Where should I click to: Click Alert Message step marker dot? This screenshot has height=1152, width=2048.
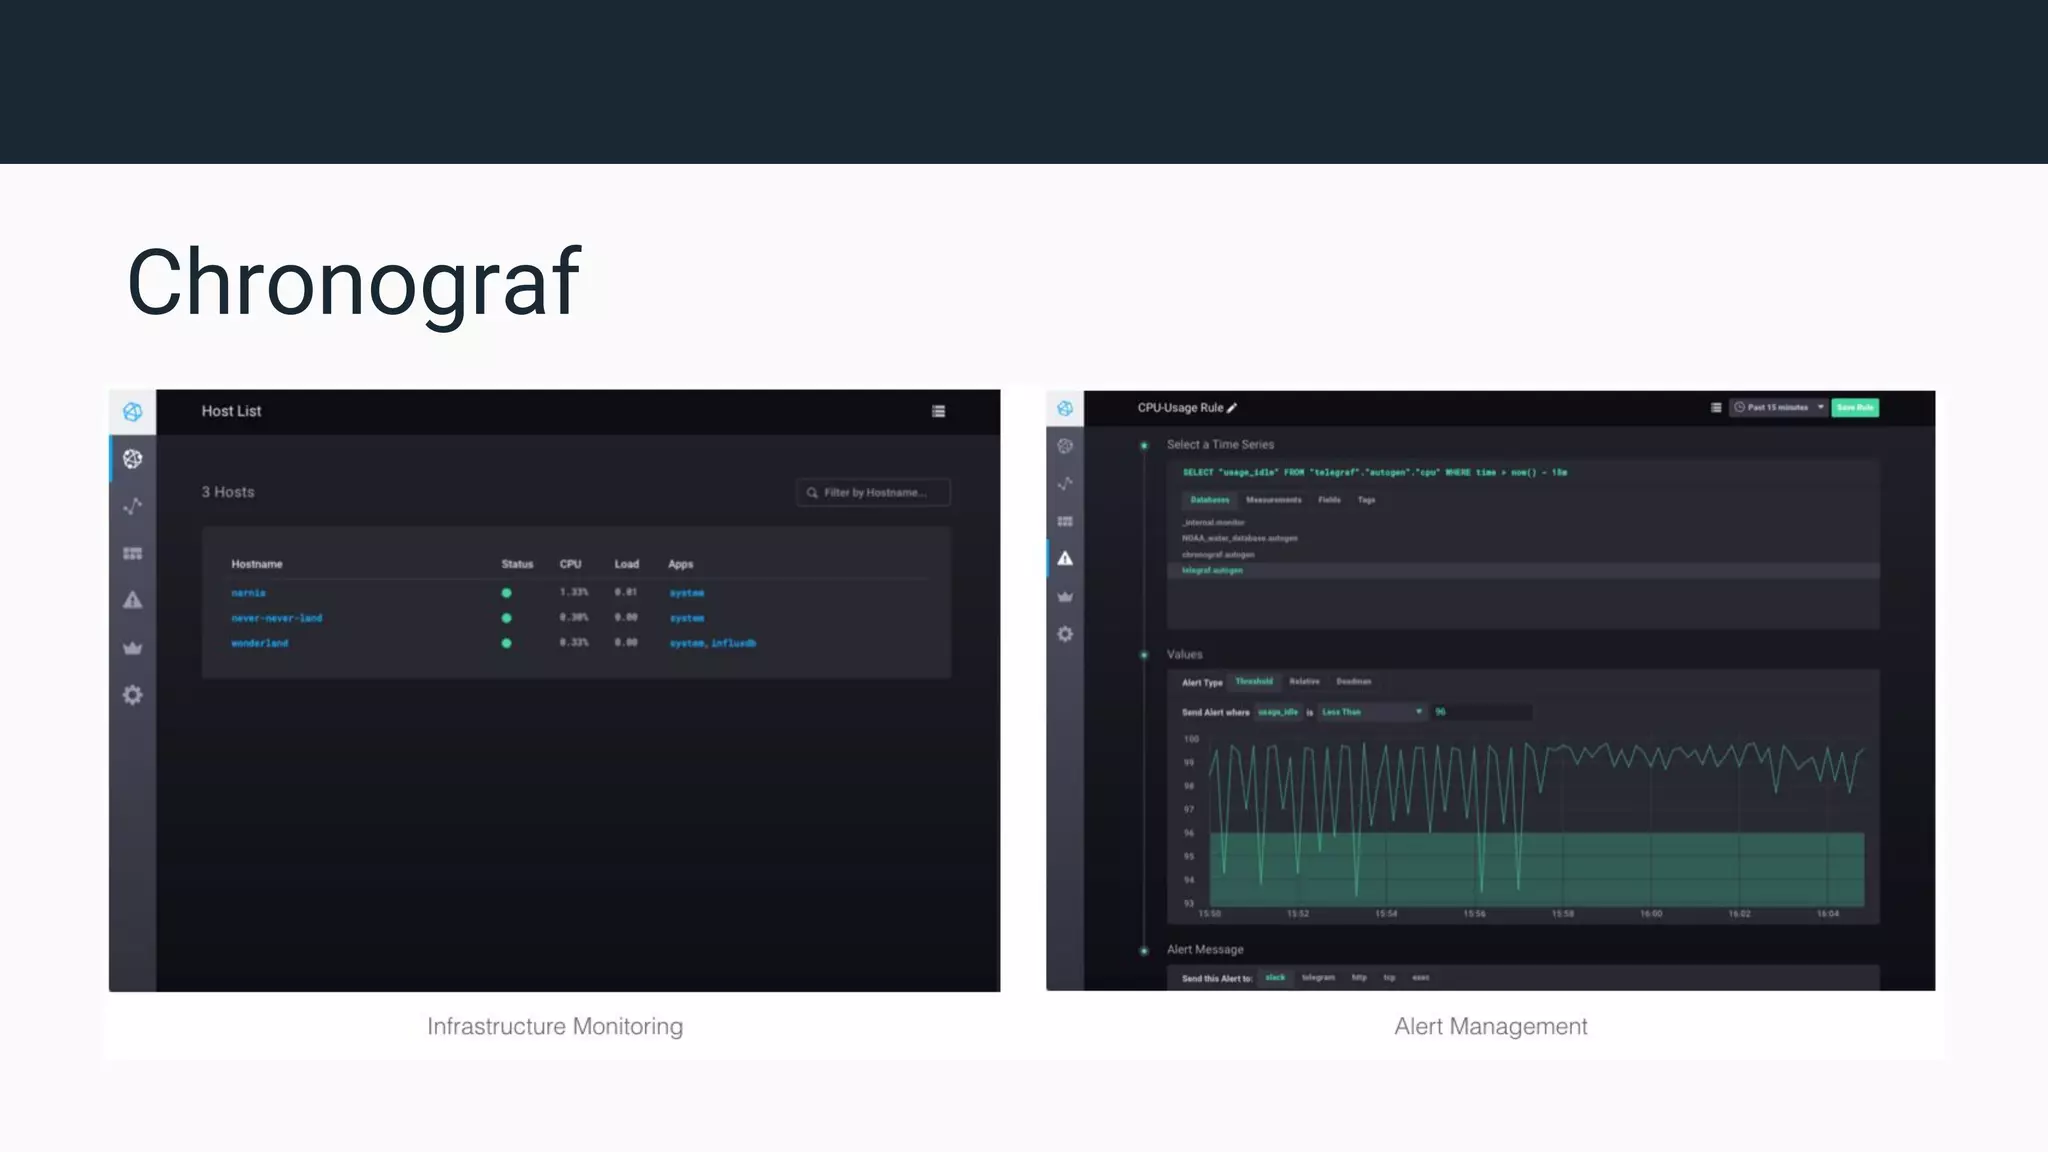click(x=1144, y=950)
